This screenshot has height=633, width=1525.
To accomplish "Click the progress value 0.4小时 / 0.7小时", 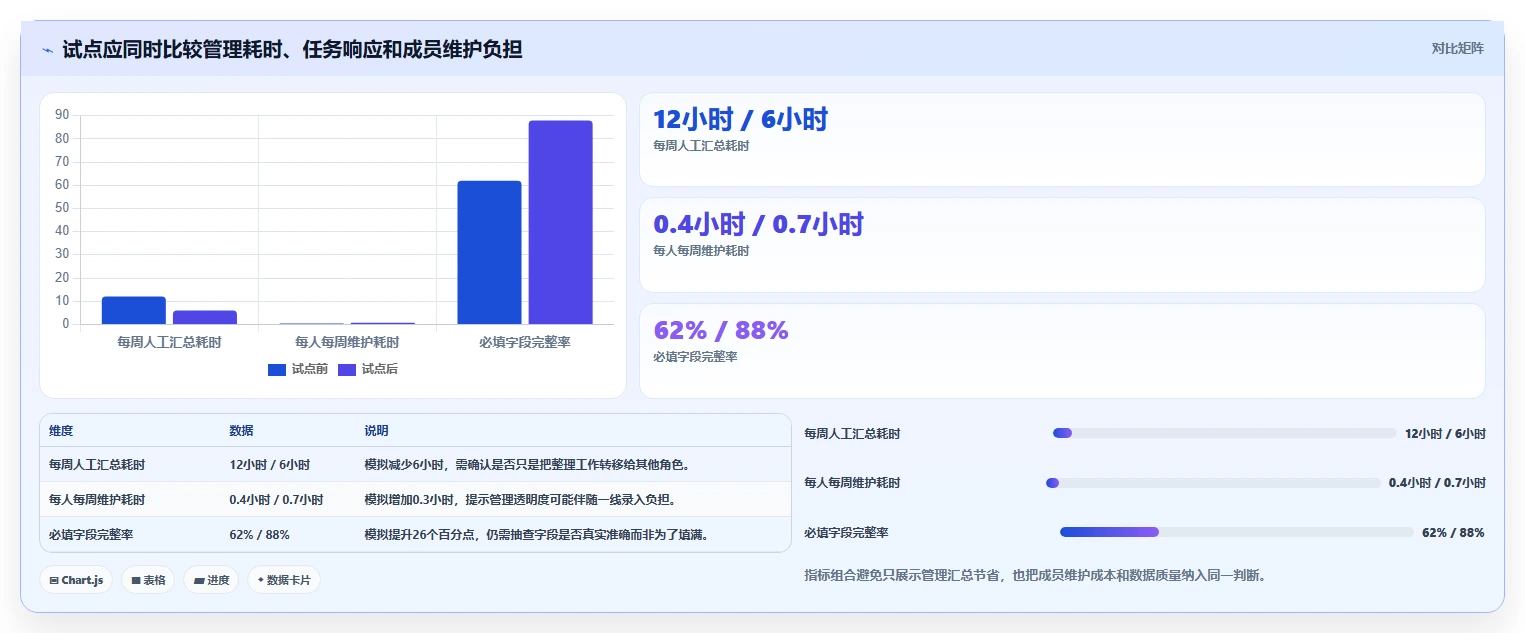I will (x=1437, y=483).
